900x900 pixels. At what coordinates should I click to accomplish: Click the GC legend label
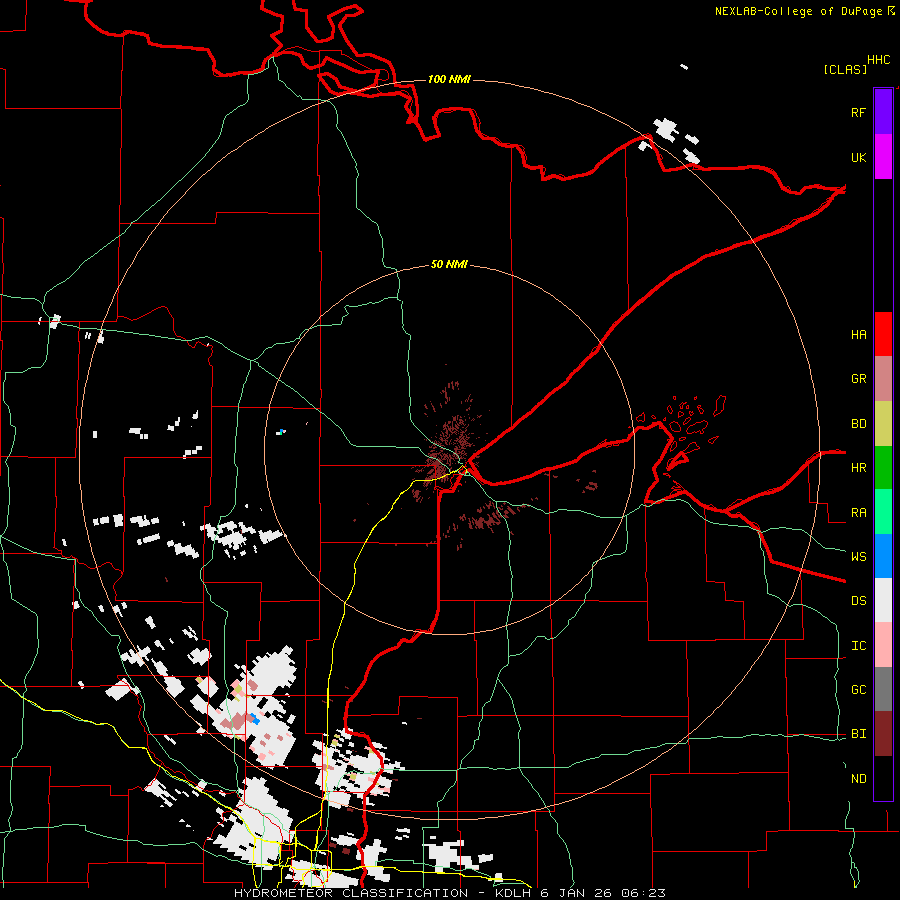pos(858,690)
